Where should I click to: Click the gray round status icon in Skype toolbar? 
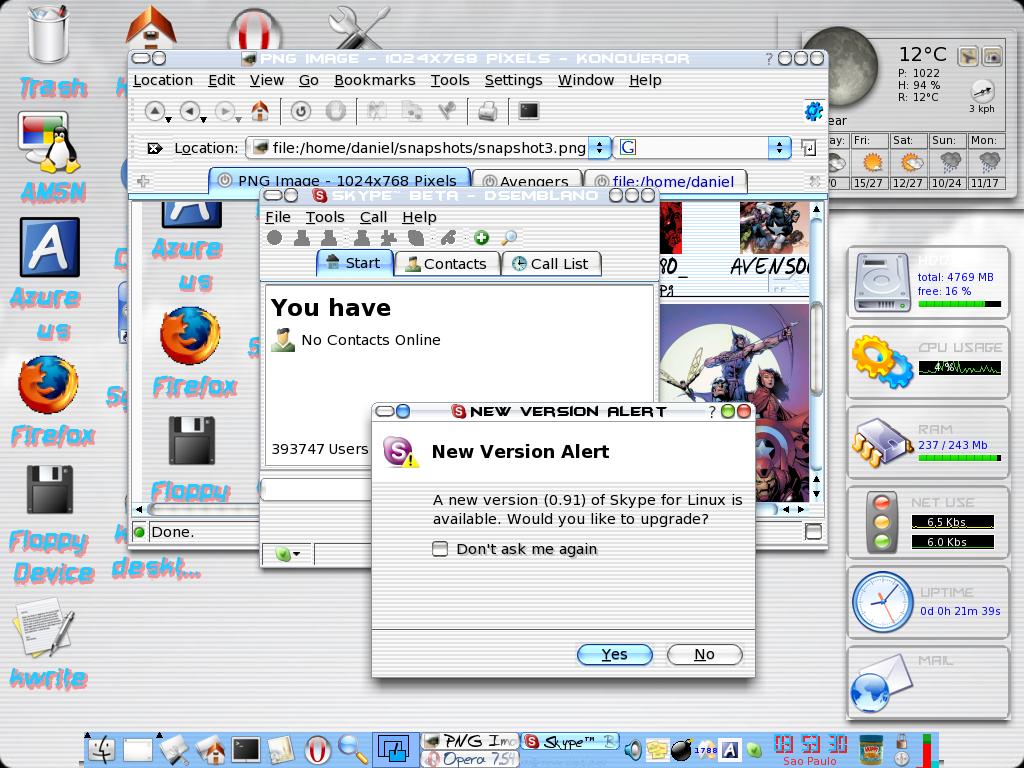[x=274, y=238]
